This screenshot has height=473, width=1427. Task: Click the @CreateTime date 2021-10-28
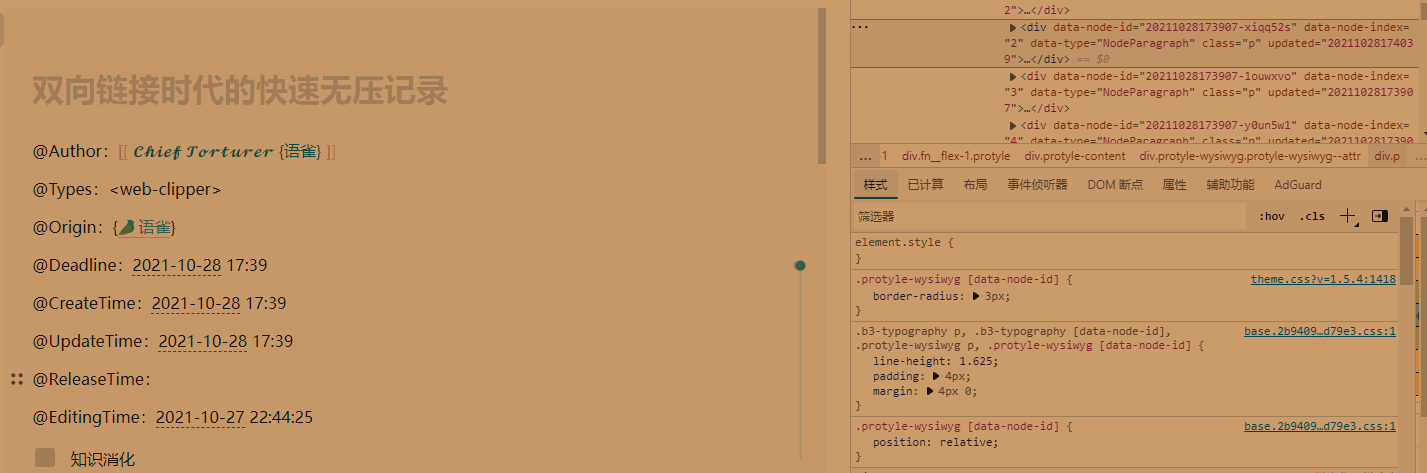tap(196, 304)
